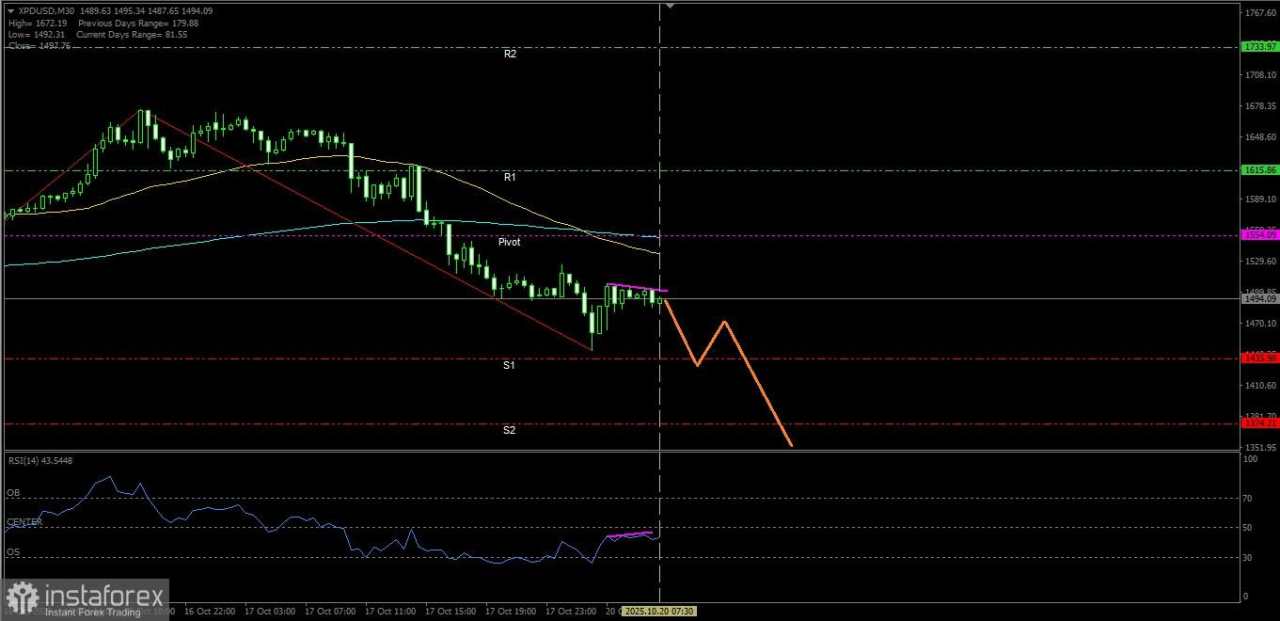
Task: Select the green 1615.86 price tag
Action: coord(1258,170)
